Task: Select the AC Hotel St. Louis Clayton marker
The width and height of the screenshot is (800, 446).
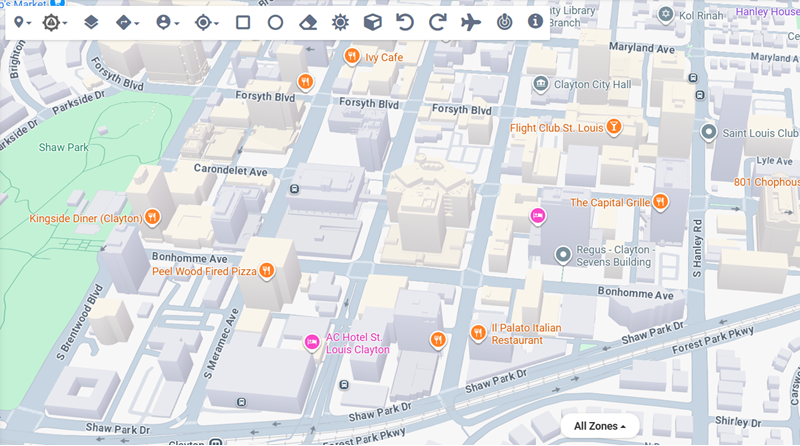Action: pos(312,342)
